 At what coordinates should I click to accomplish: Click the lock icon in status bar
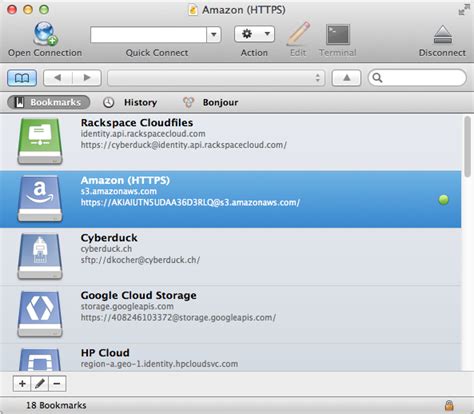click(449, 405)
